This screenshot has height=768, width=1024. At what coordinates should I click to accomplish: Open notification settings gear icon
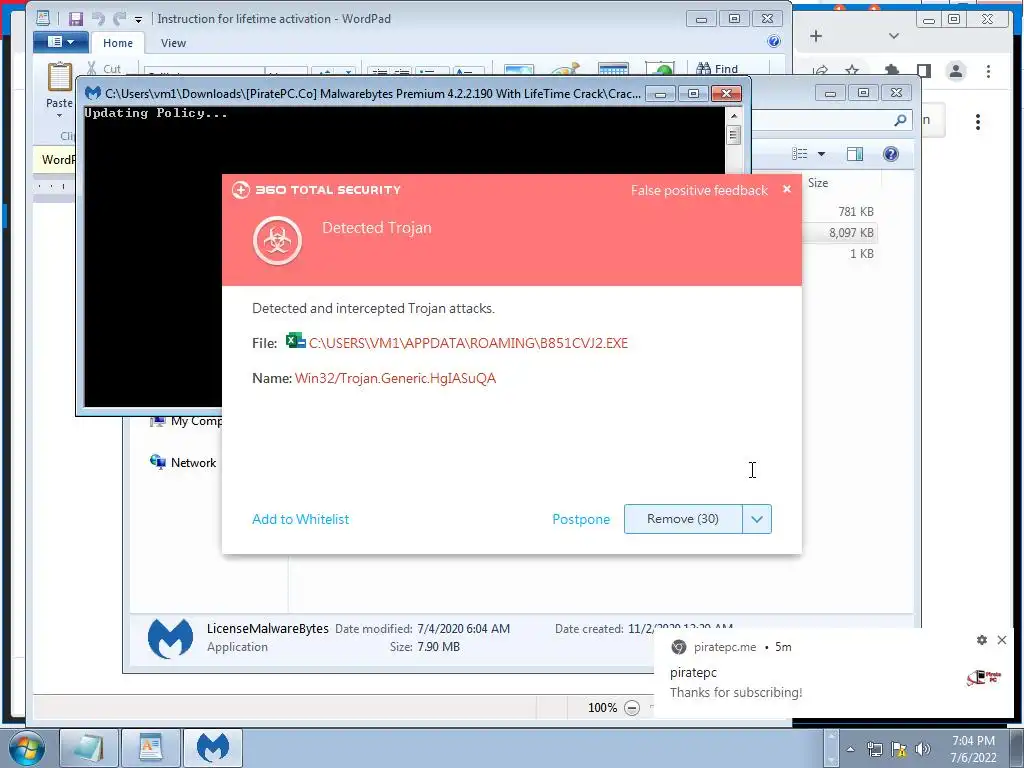tap(982, 640)
